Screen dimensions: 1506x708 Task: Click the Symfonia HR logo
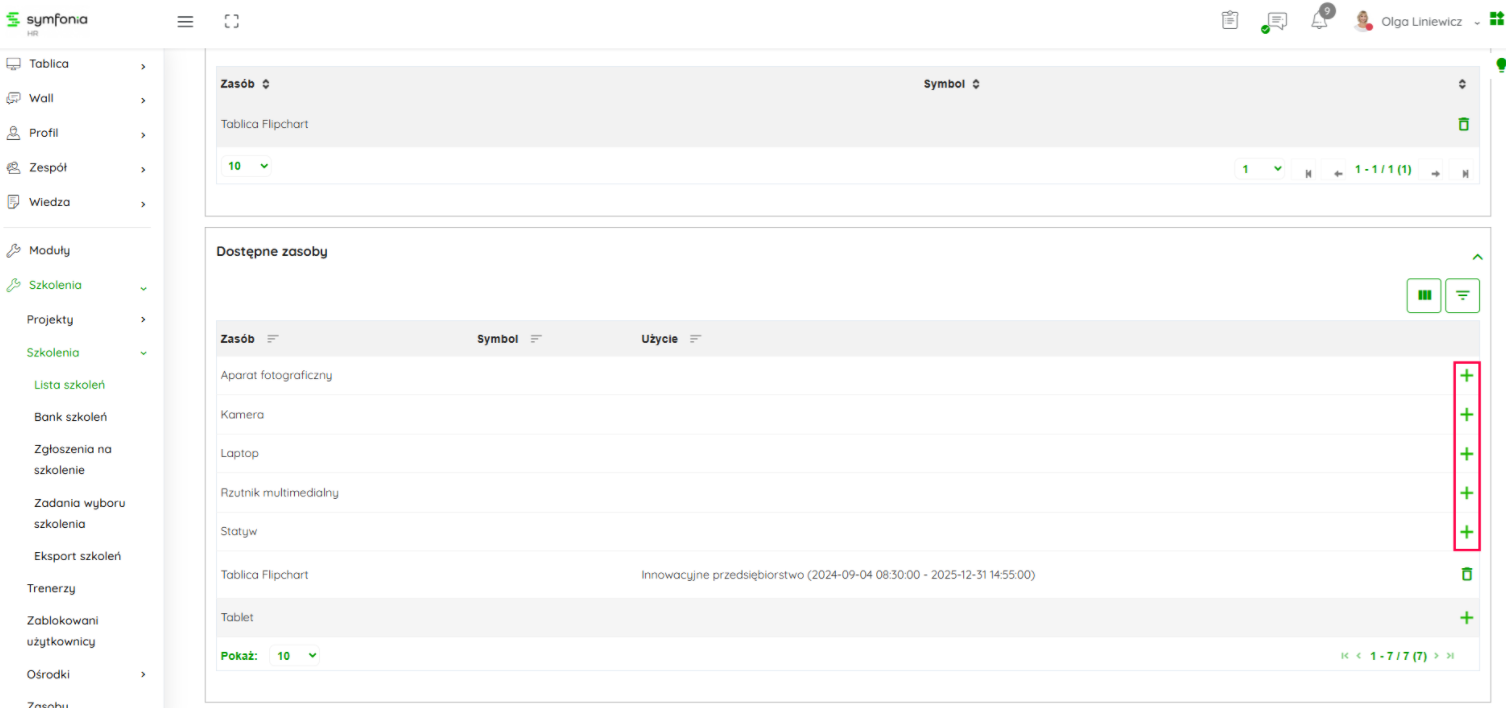point(47,21)
